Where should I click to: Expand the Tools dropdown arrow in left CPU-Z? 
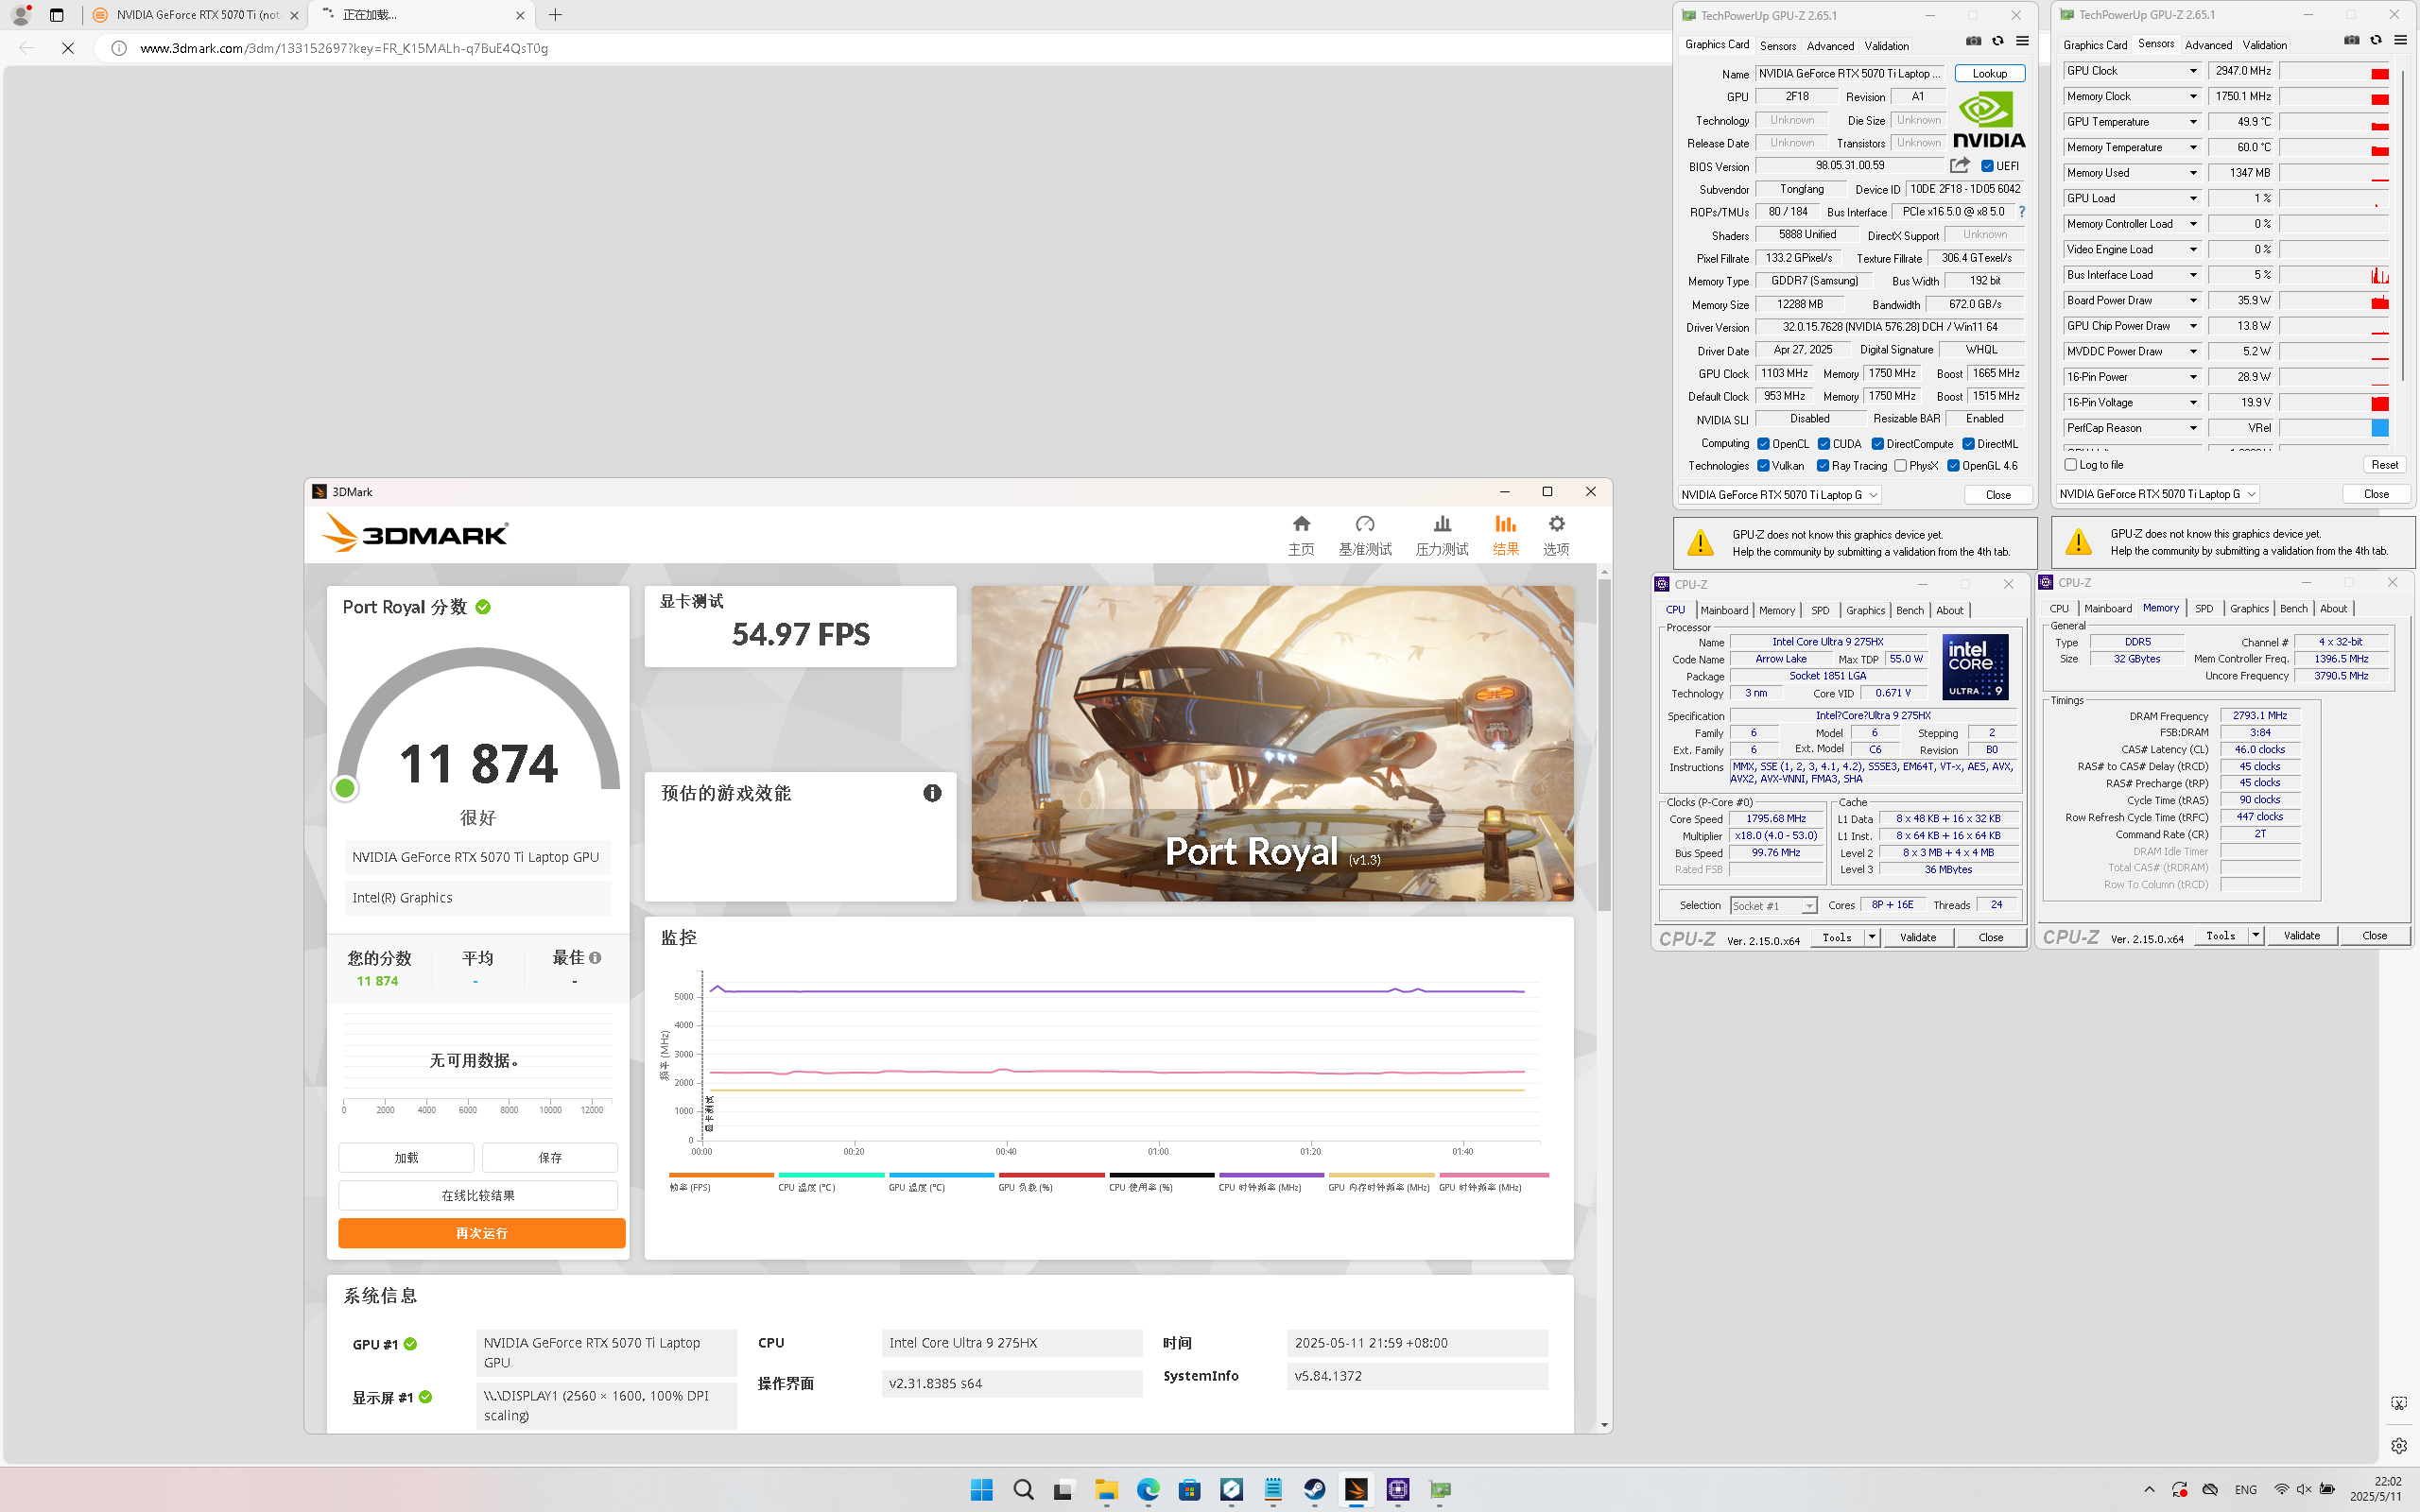click(1872, 938)
